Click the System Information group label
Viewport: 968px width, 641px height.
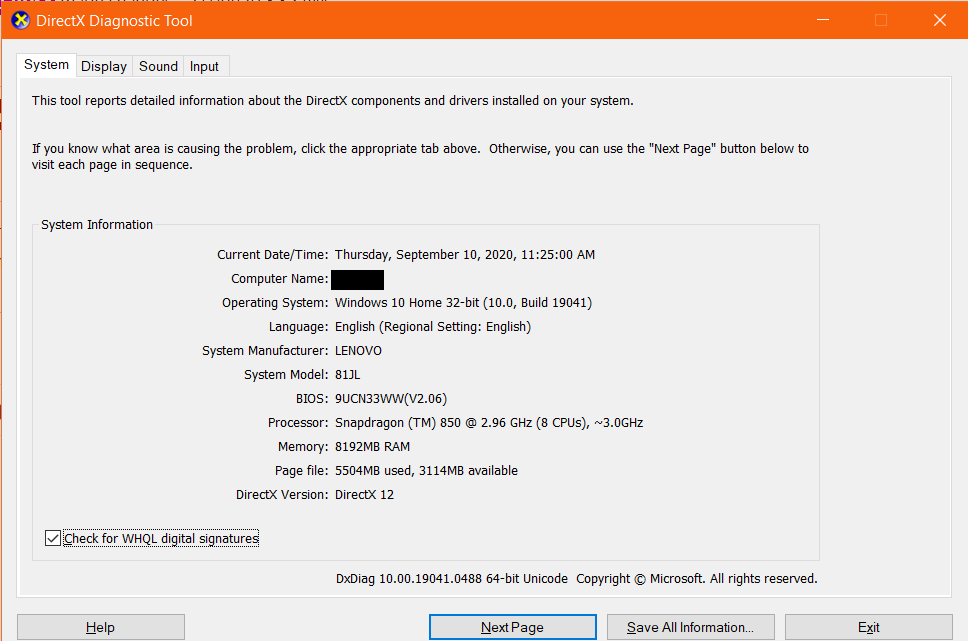(x=97, y=225)
